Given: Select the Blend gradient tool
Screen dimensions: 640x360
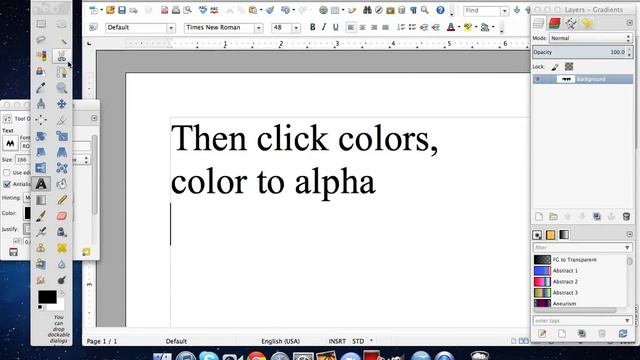Looking at the screenshot, I should click(x=41, y=200).
